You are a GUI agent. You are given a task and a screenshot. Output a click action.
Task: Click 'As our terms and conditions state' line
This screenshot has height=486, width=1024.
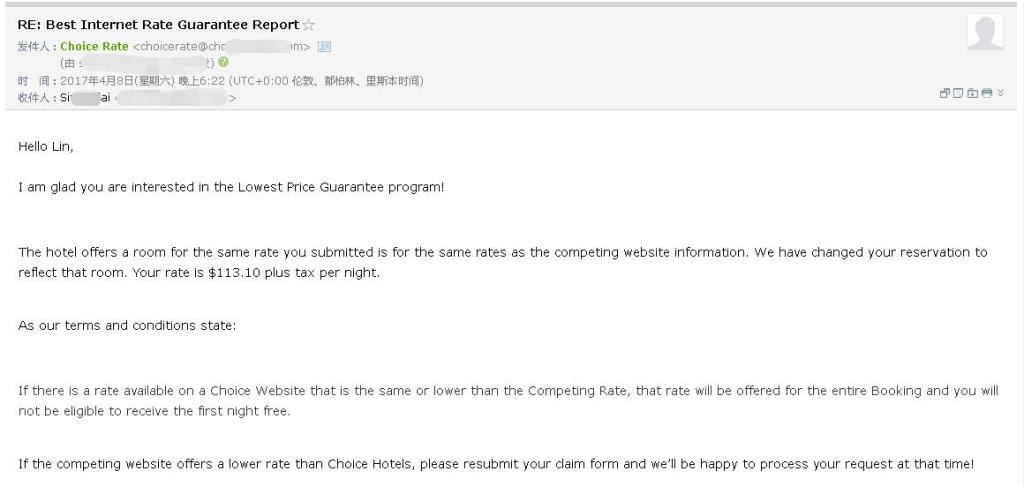pyautogui.click(x=127, y=325)
